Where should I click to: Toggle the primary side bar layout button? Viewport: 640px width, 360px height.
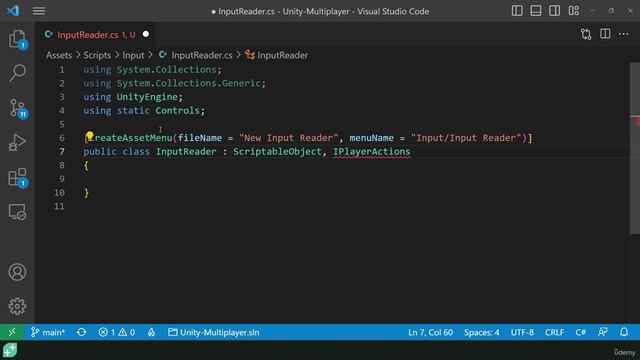(x=517, y=11)
